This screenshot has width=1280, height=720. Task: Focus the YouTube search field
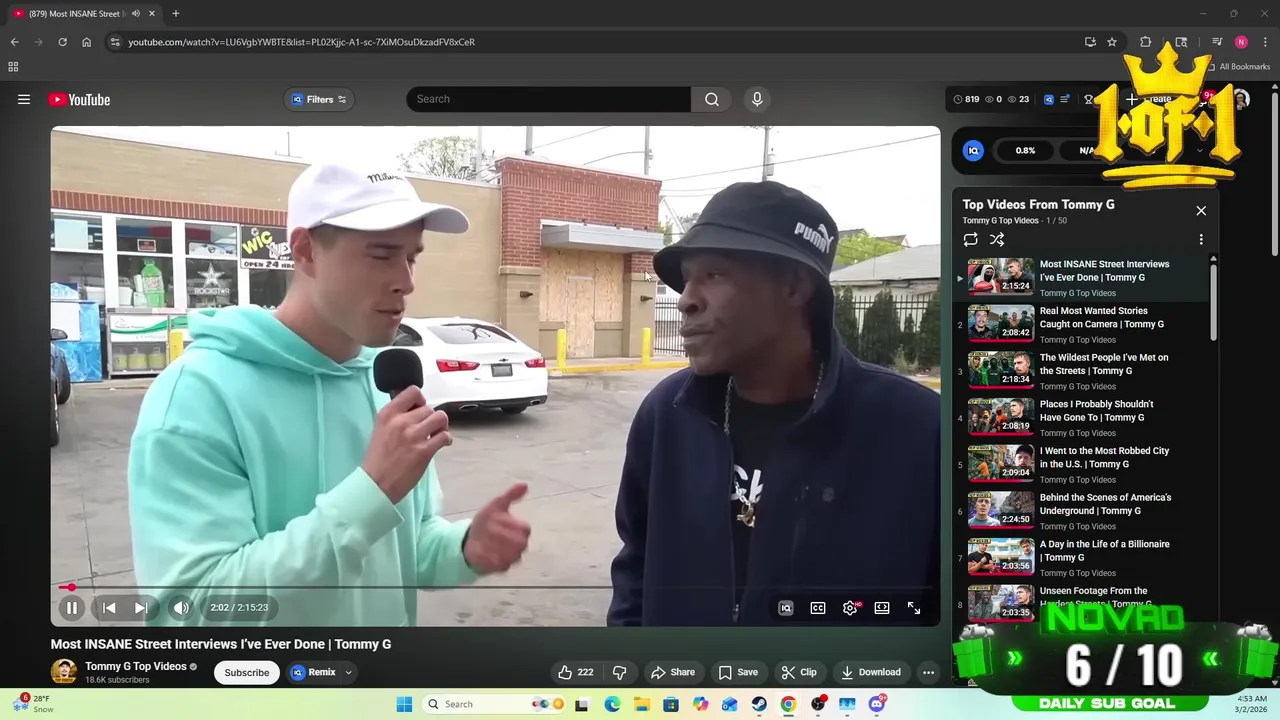548,99
